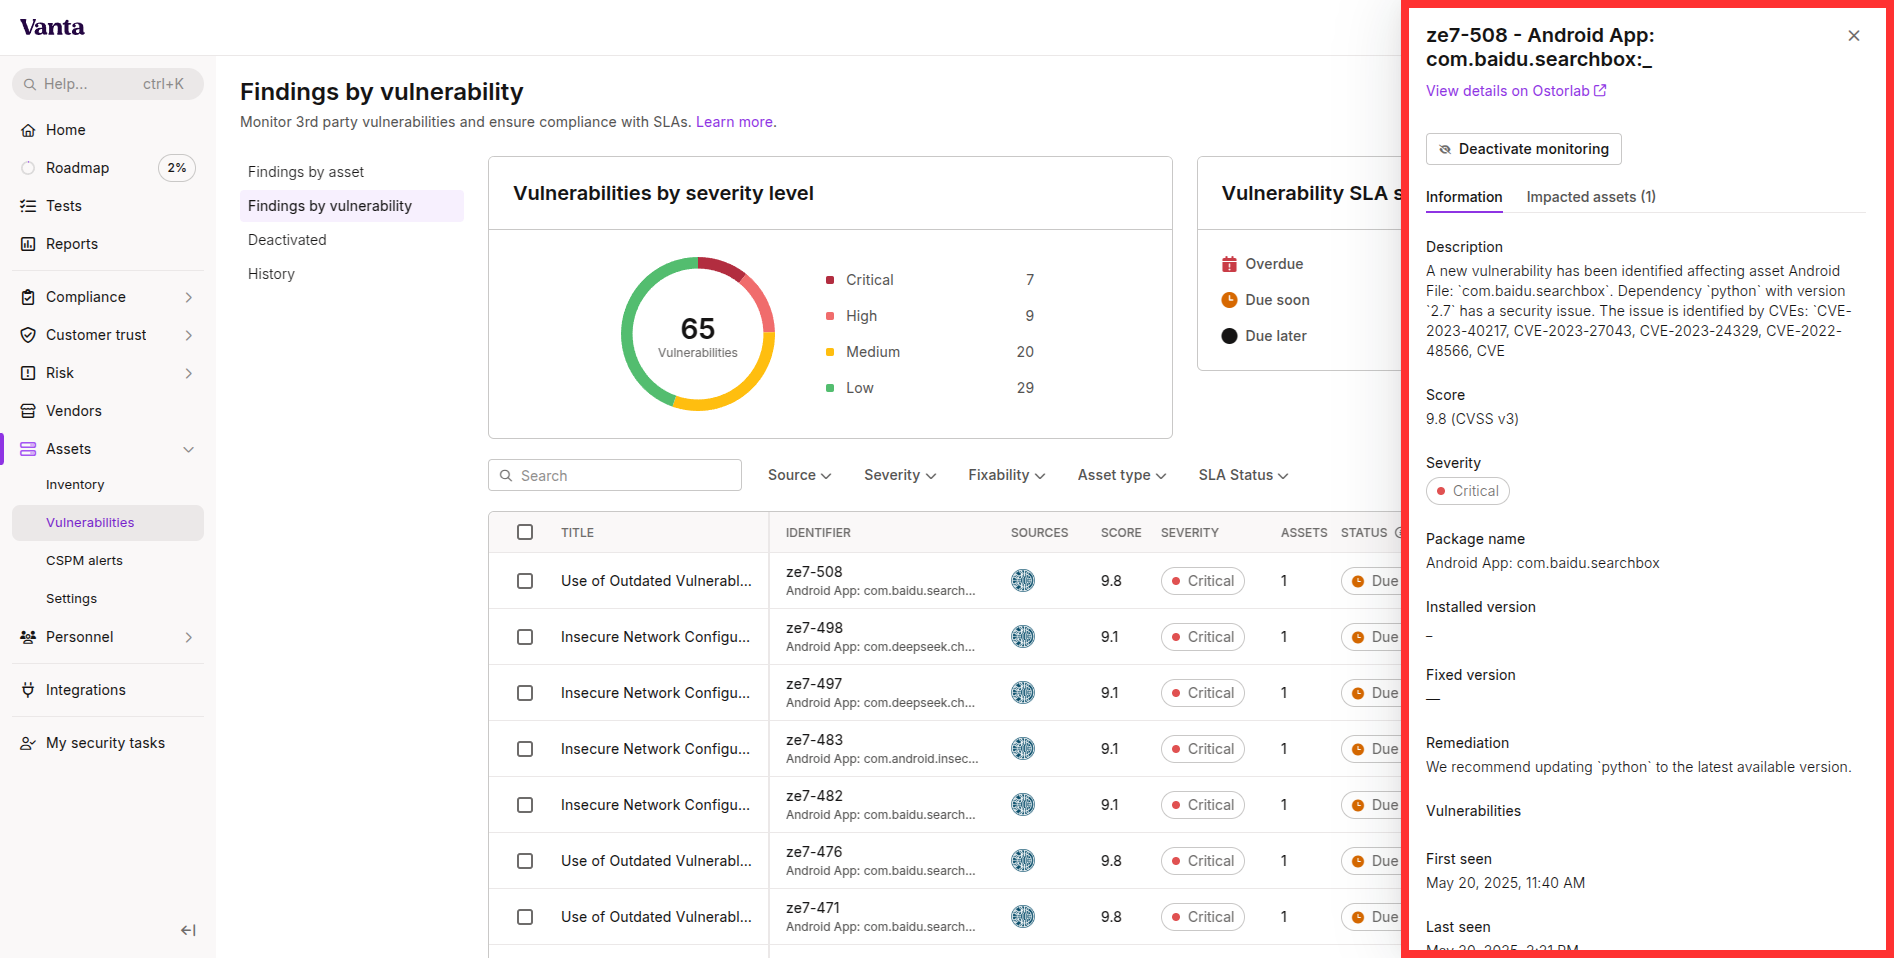Open the SLA Status filter dropdown

coord(1244,475)
